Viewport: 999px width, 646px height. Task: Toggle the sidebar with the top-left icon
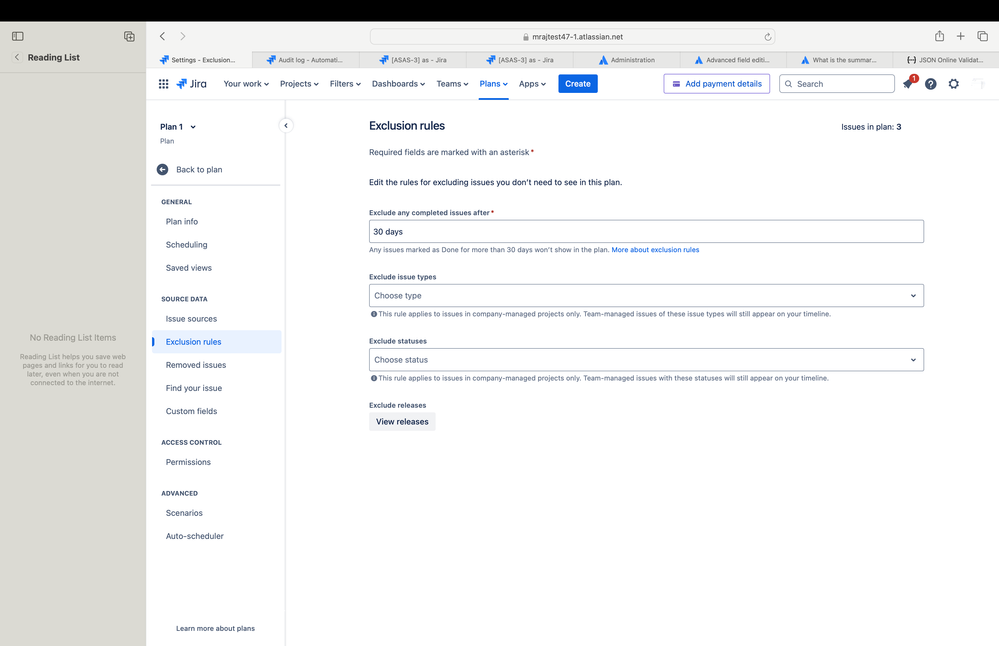[17, 35]
